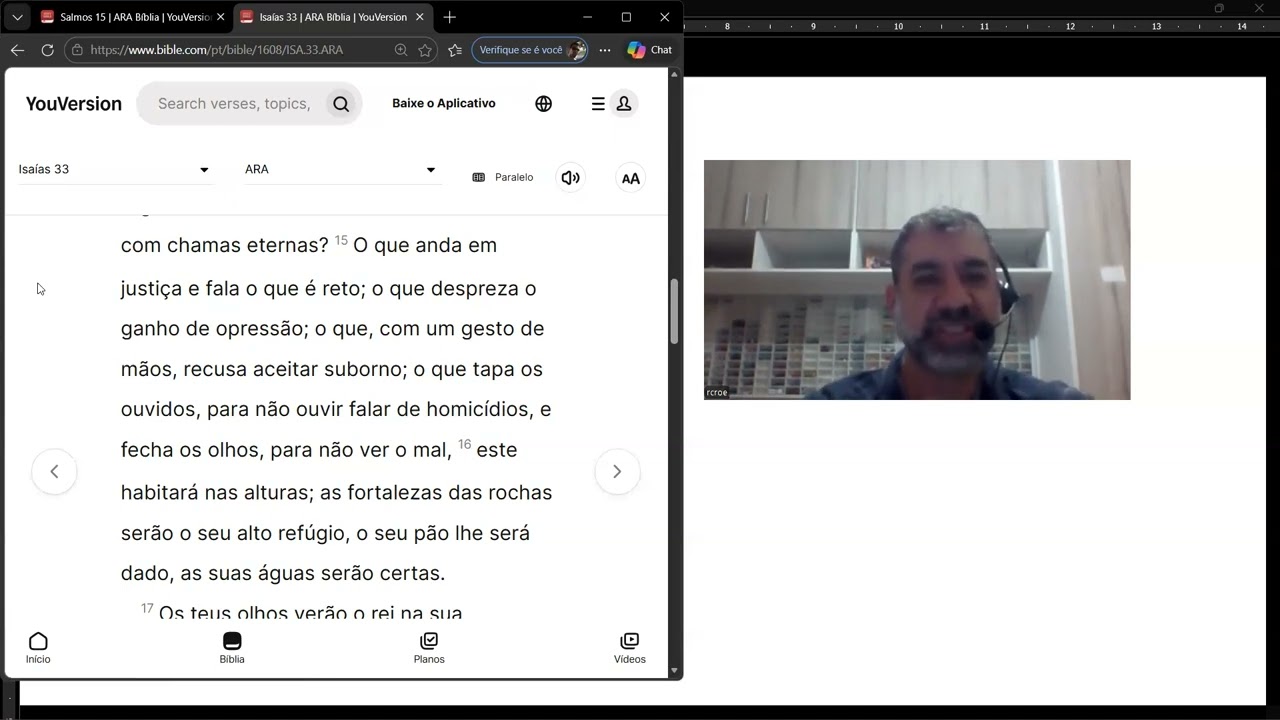Click the search magnifier icon
The image size is (1280, 720).
point(341,104)
